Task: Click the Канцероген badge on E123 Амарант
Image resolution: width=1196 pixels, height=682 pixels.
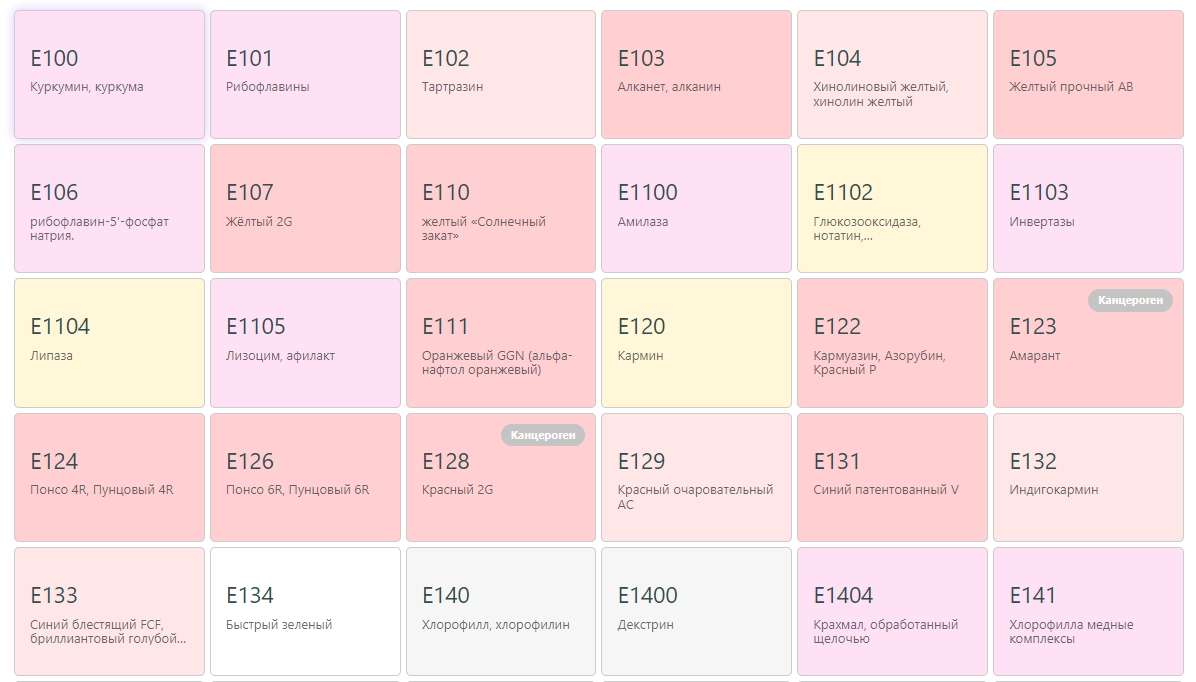Action: tap(1130, 300)
